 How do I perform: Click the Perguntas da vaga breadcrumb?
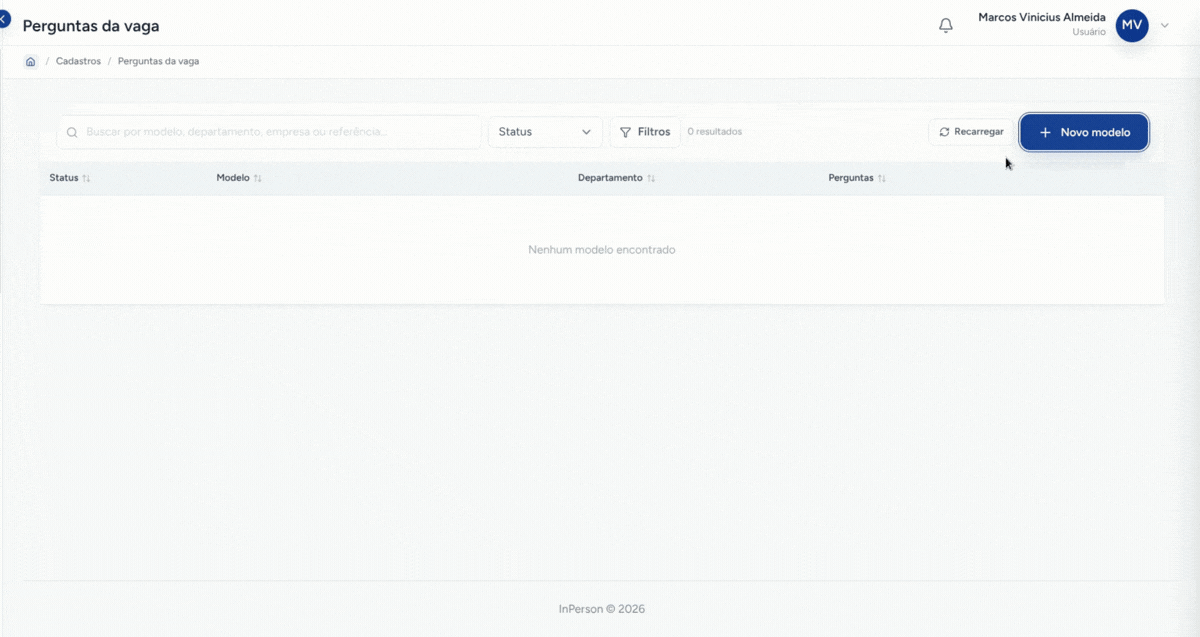click(x=158, y=61)
